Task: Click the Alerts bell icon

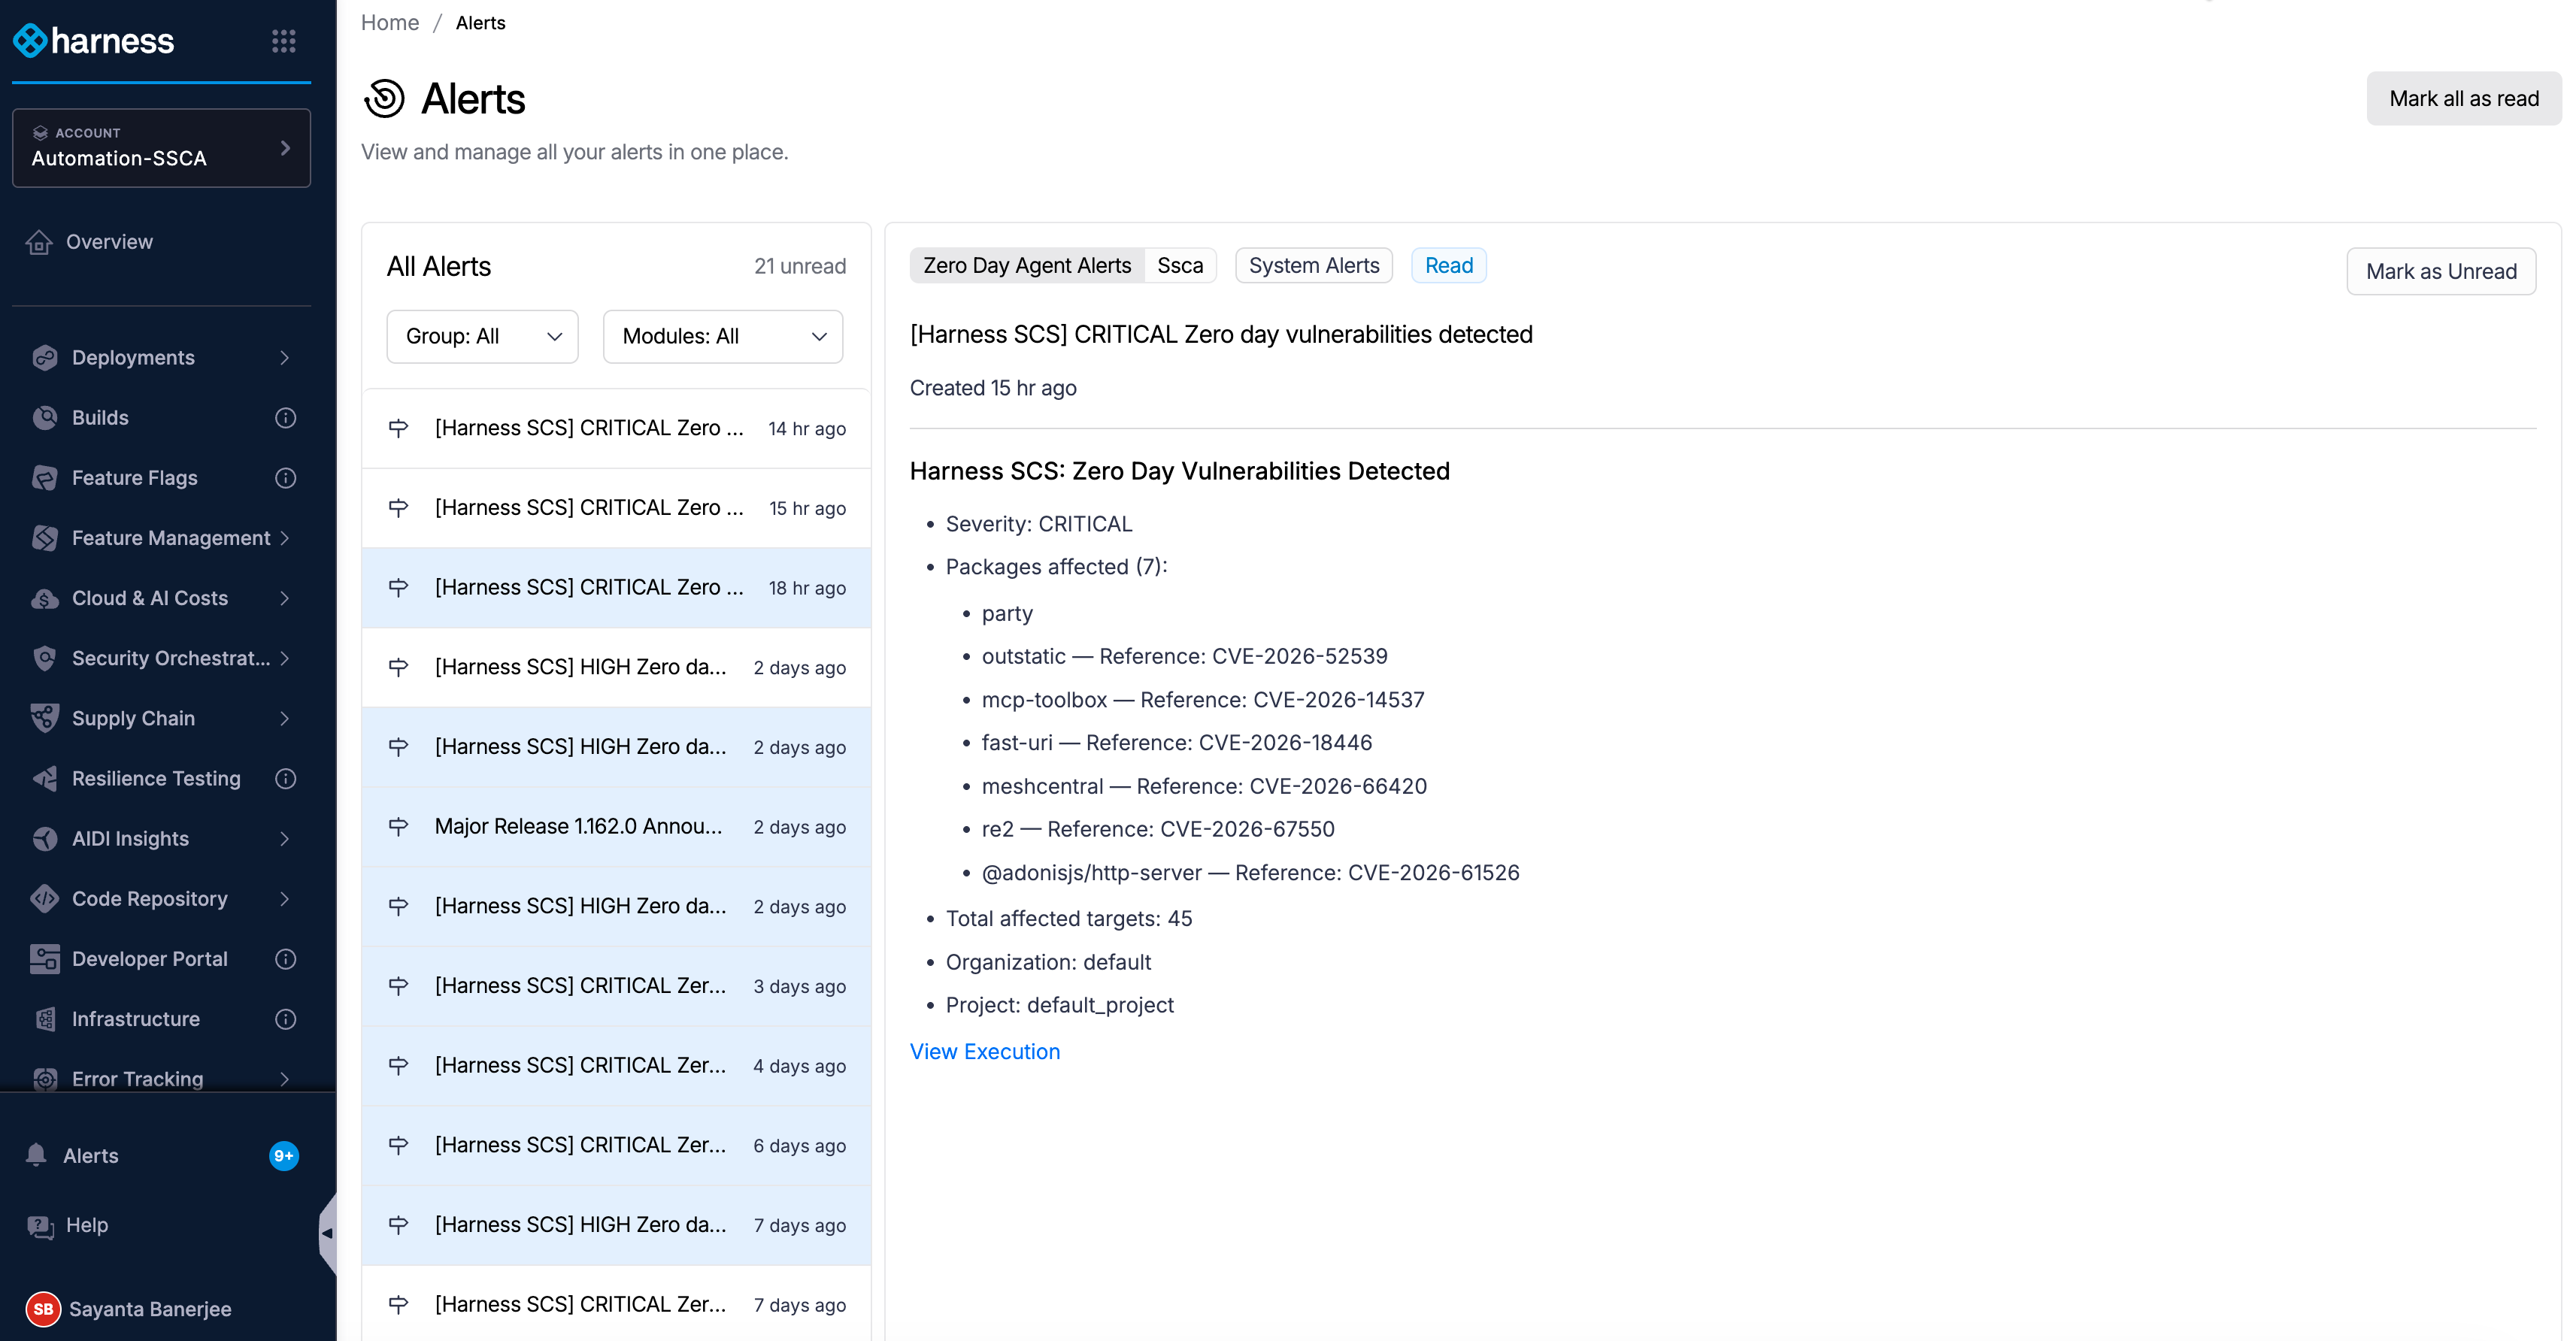Action: [x=37, y=1155]
